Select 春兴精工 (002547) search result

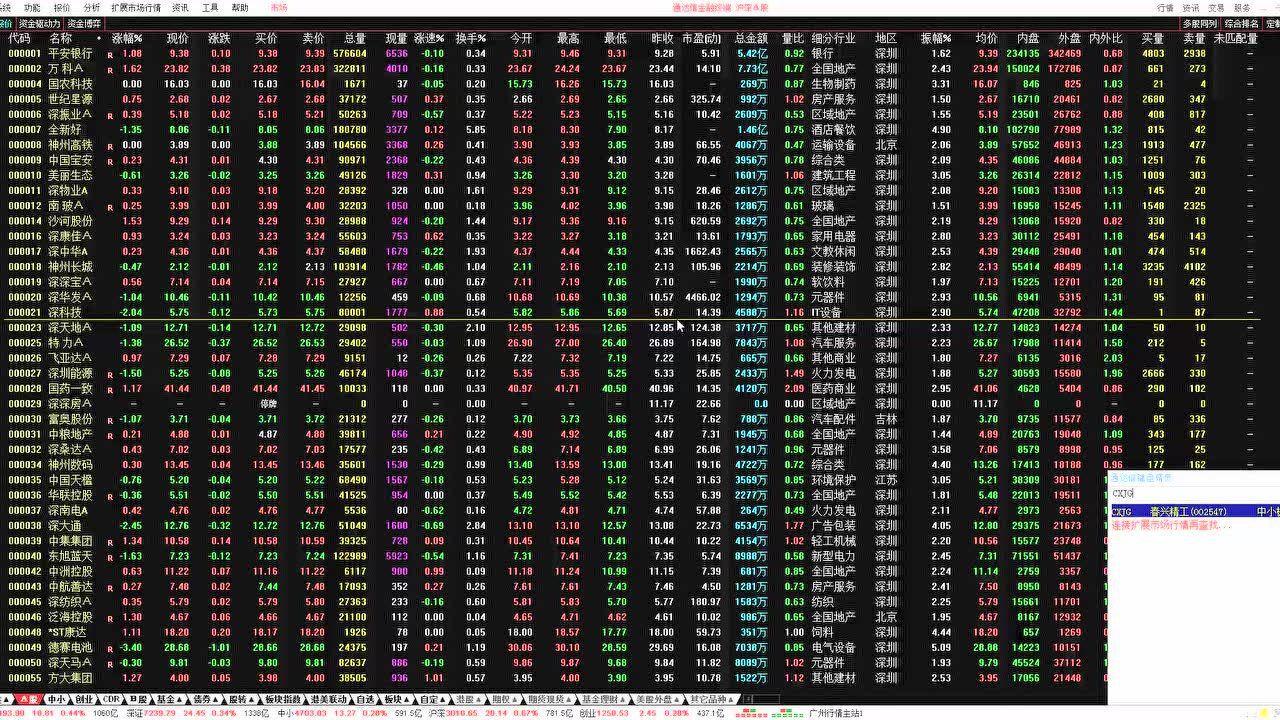coord(1194,511)
